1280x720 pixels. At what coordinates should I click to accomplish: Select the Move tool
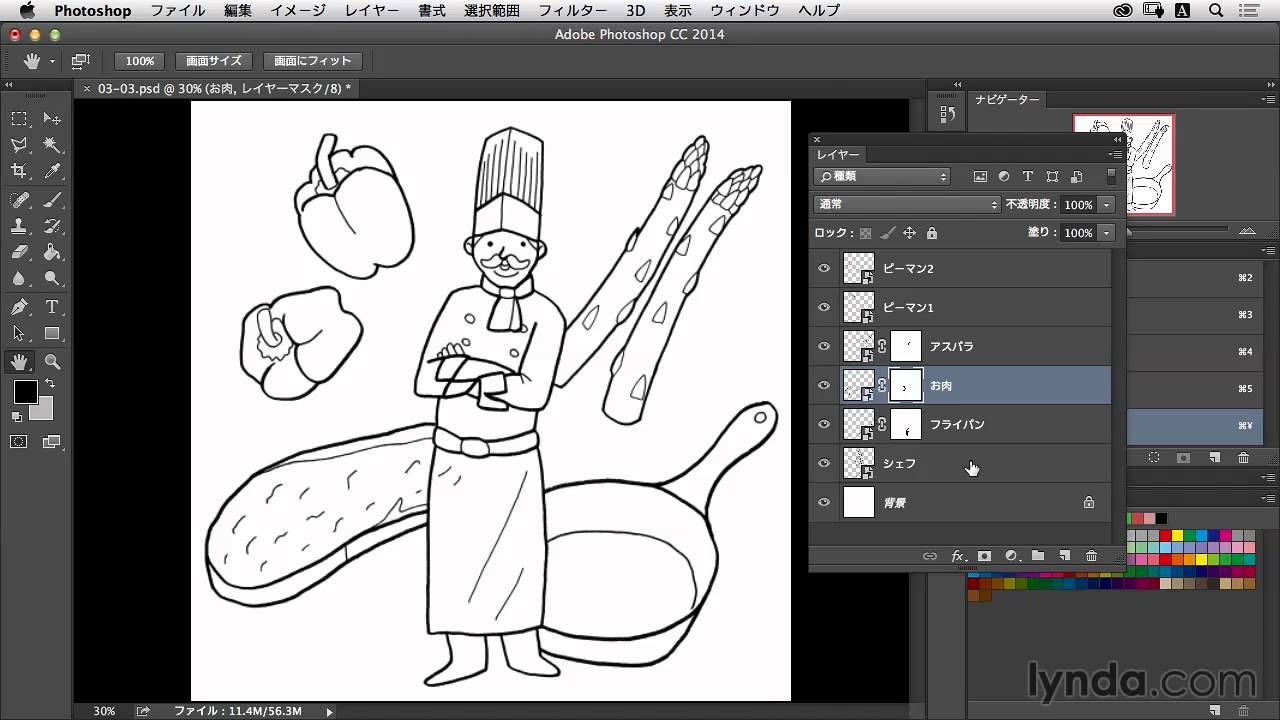pos(53,119)
